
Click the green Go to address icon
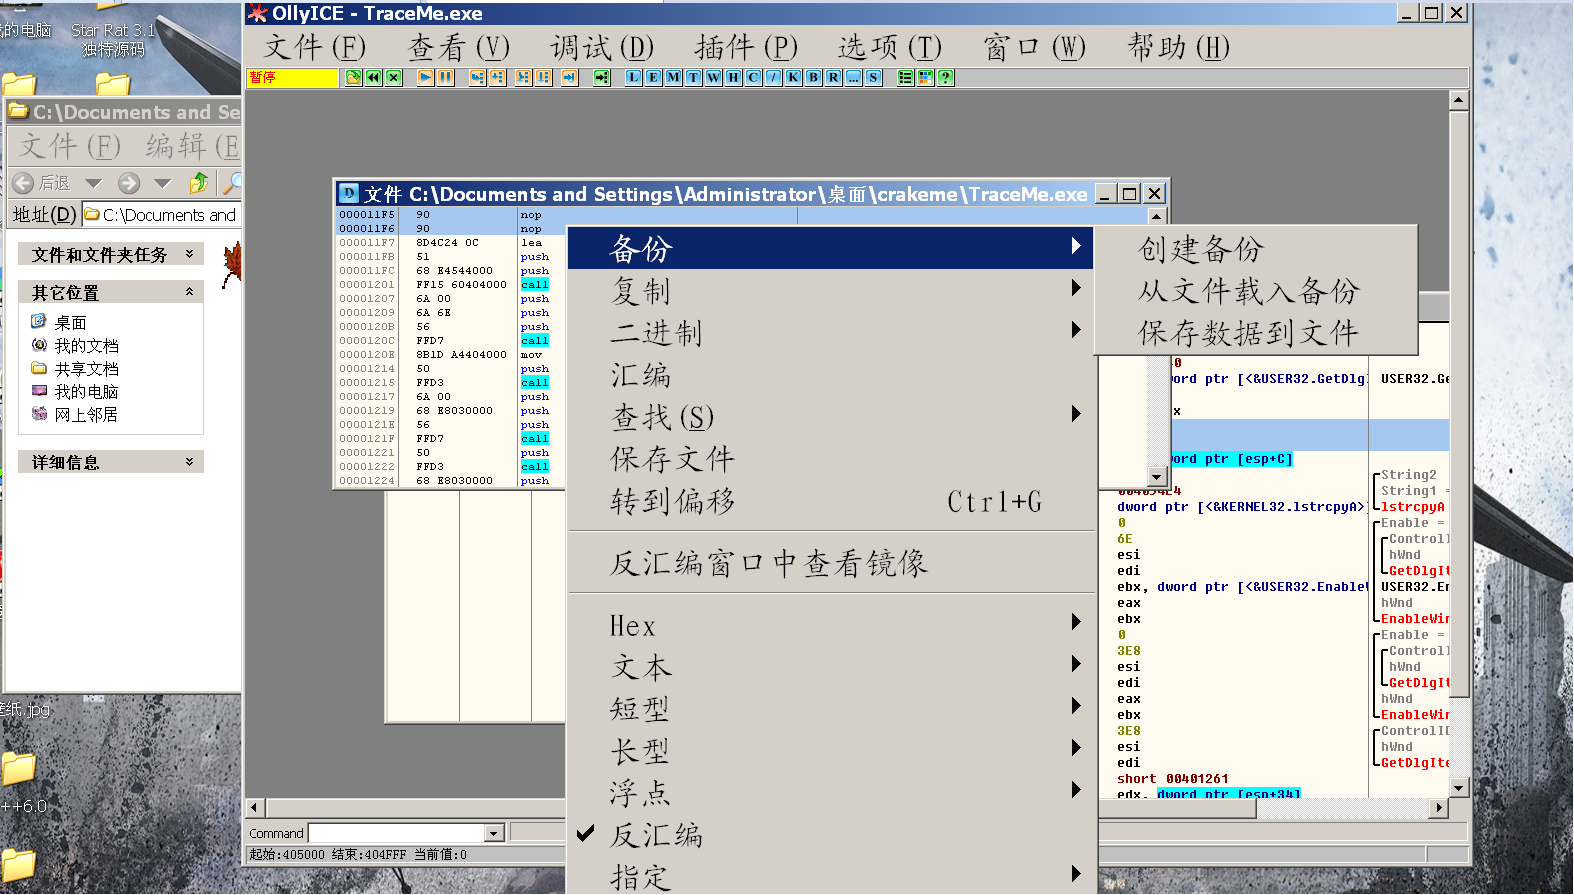click(601, 77)
